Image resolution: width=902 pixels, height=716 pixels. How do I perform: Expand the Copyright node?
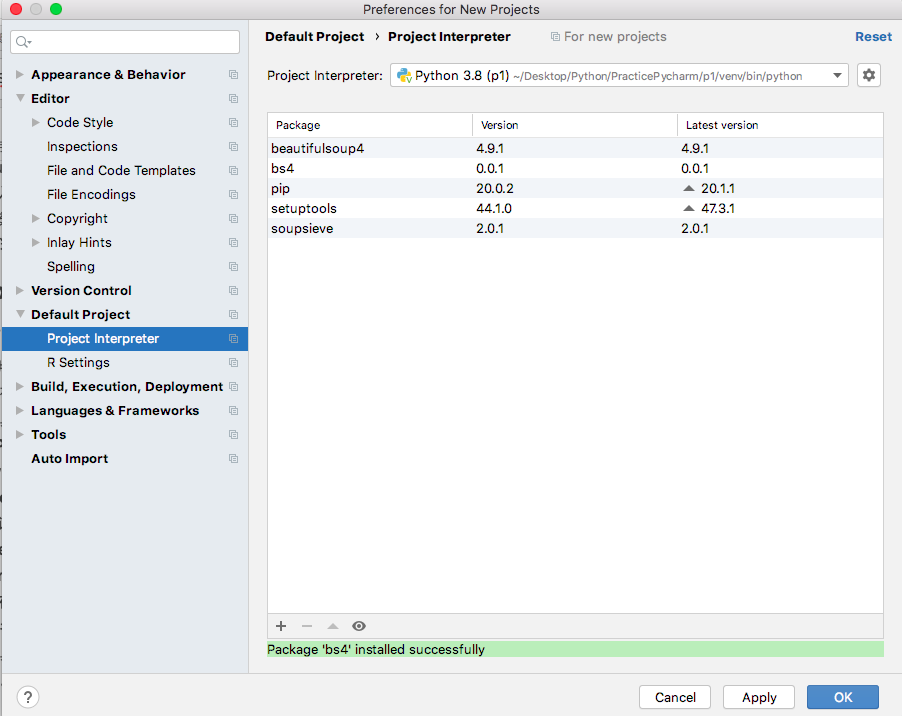pos(36,219)
